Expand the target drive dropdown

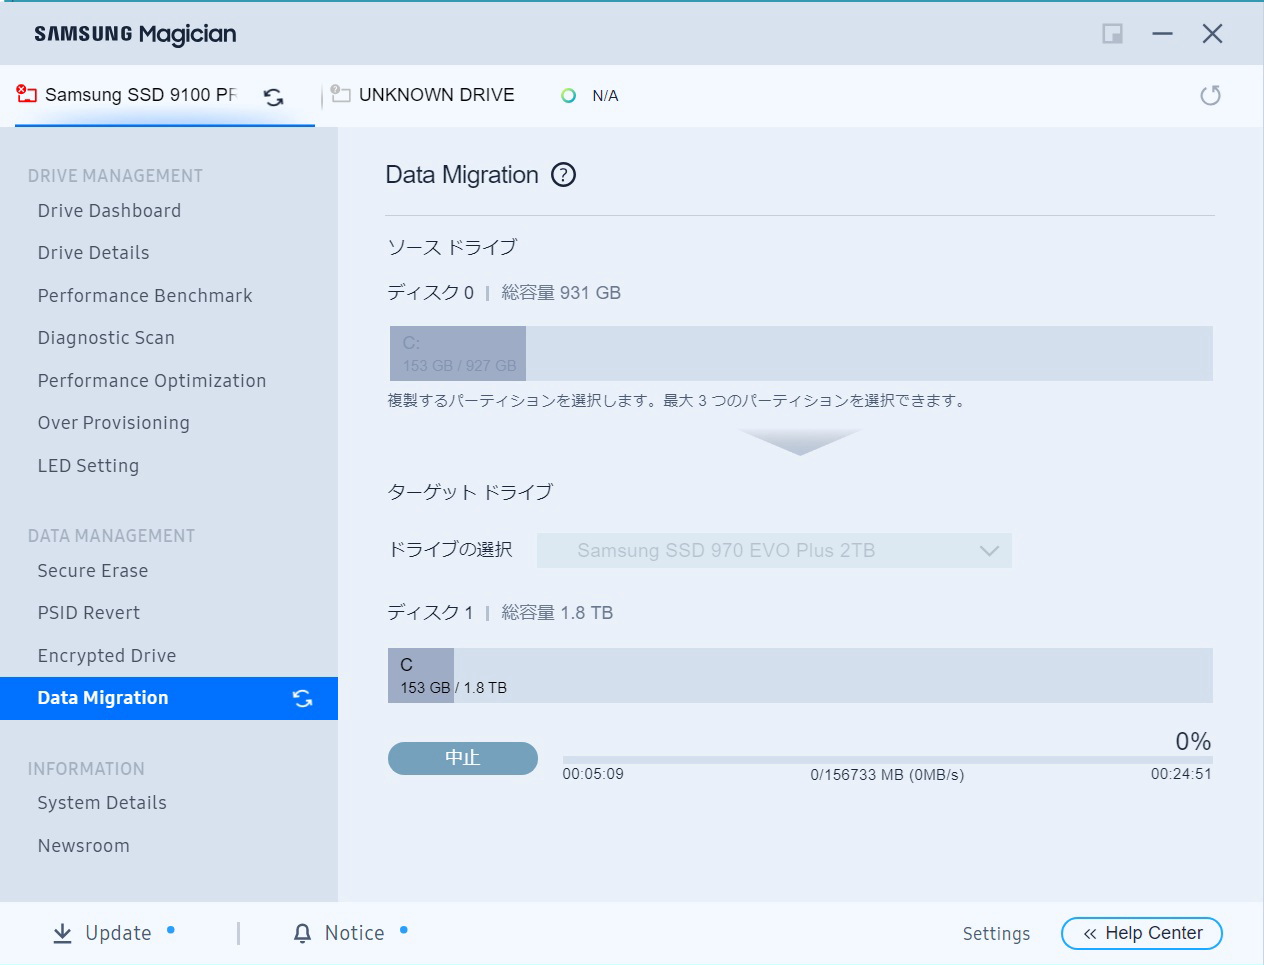(774, 551)
